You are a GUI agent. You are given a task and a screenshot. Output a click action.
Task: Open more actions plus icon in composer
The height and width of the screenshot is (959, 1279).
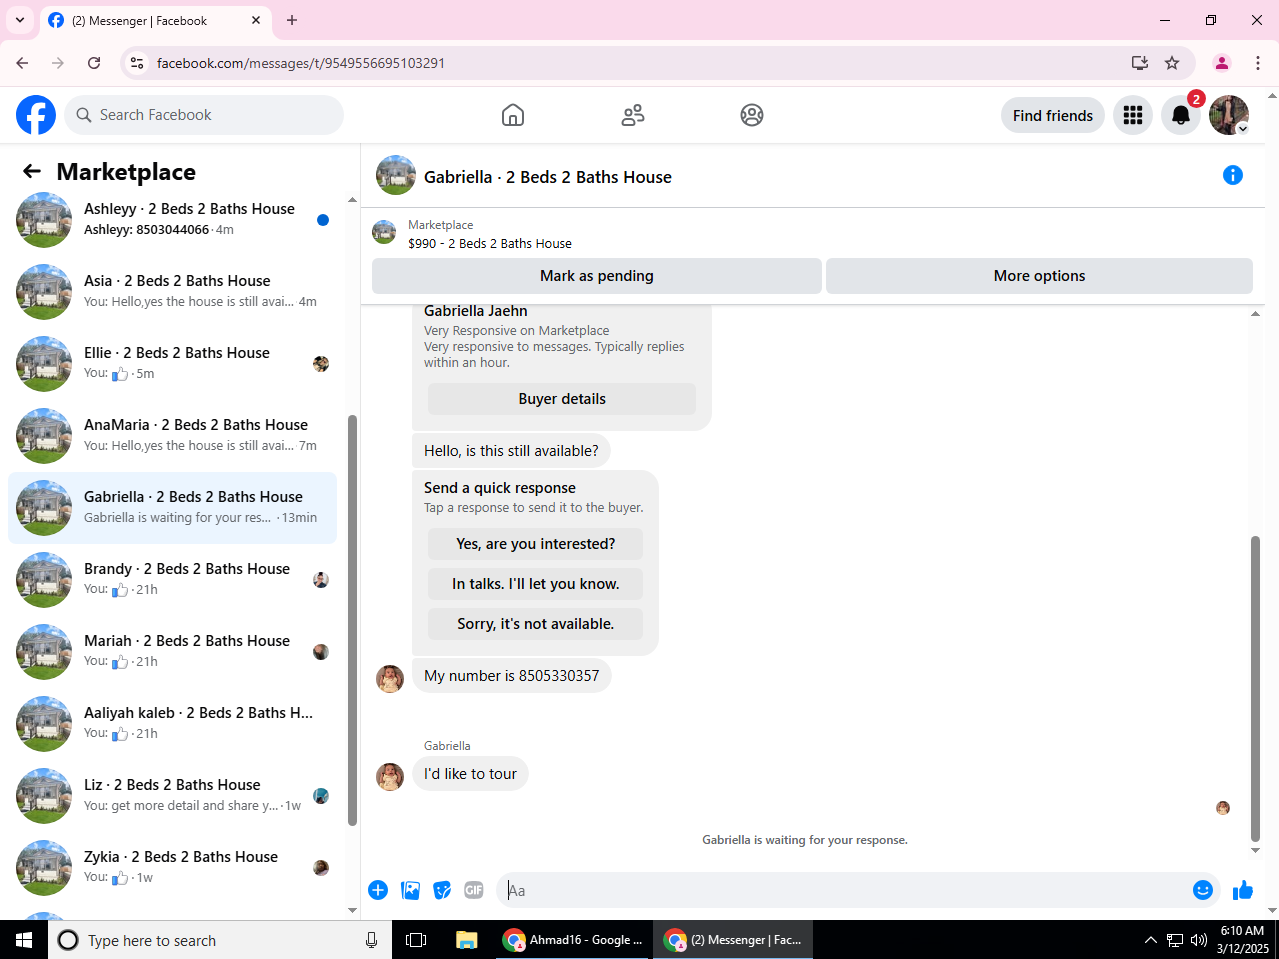[378, 890]
